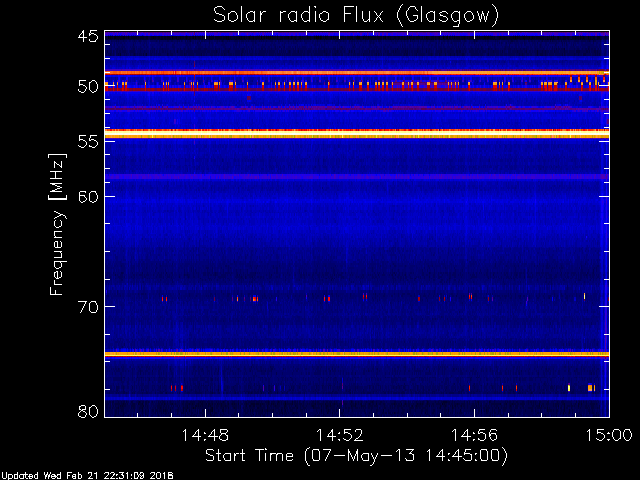Image resolution: width=640 pixels, height=480 pixels.
Task: Click the 14:48 time tick label
Action: [205, 435]
